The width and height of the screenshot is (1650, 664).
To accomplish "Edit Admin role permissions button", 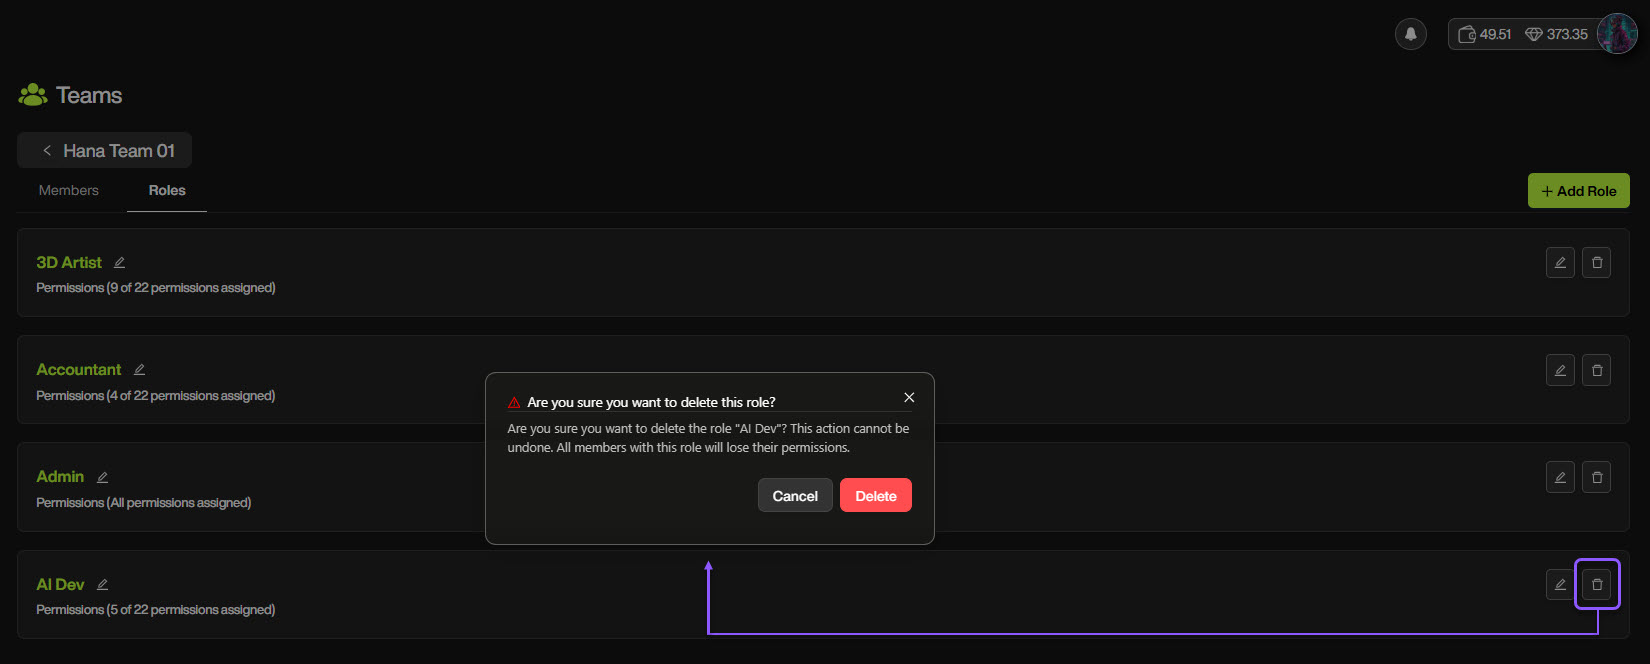I will 1560,477.
